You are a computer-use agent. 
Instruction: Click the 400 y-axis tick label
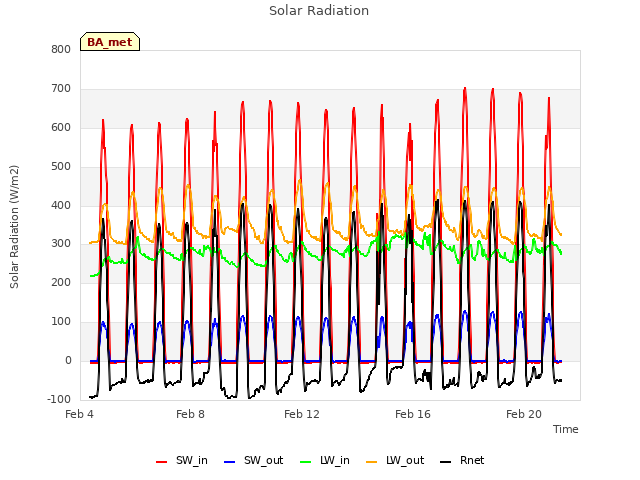point(61,205)
